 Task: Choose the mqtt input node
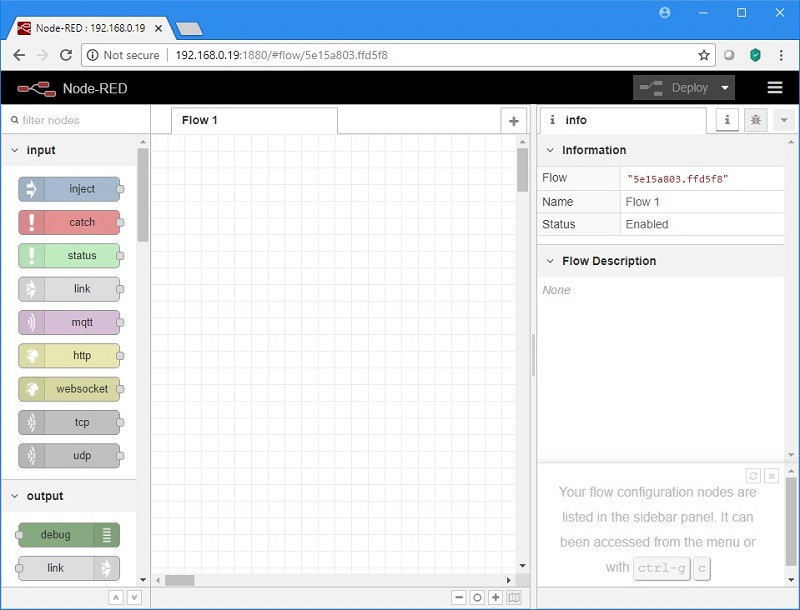tap(69, 322)
